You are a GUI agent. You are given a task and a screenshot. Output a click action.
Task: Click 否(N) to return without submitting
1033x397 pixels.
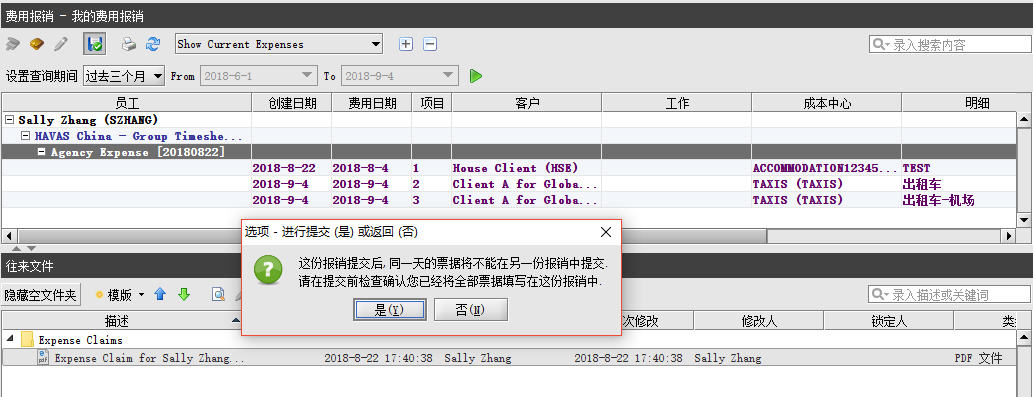pos(470,309)
